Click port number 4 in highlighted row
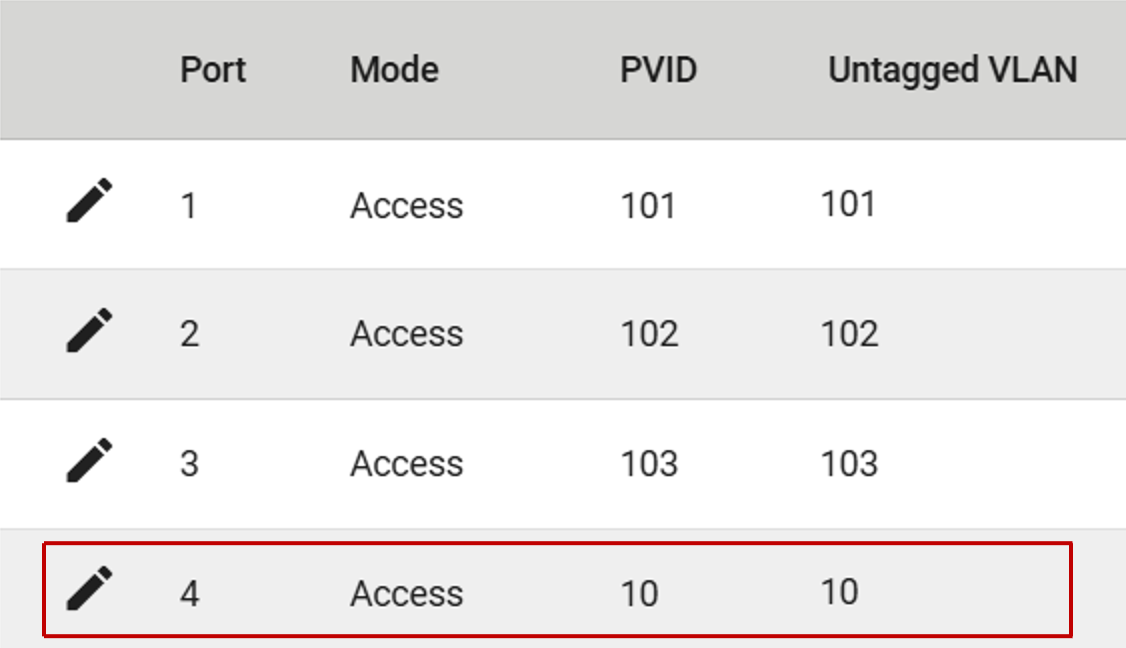 click(x=189, y=594)
